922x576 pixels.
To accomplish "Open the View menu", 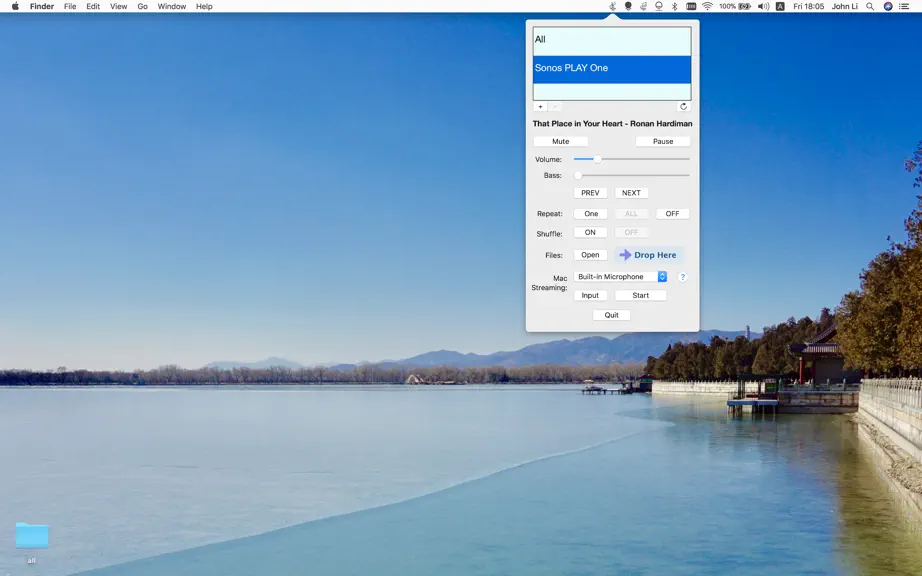I will [x=118, y=6].
